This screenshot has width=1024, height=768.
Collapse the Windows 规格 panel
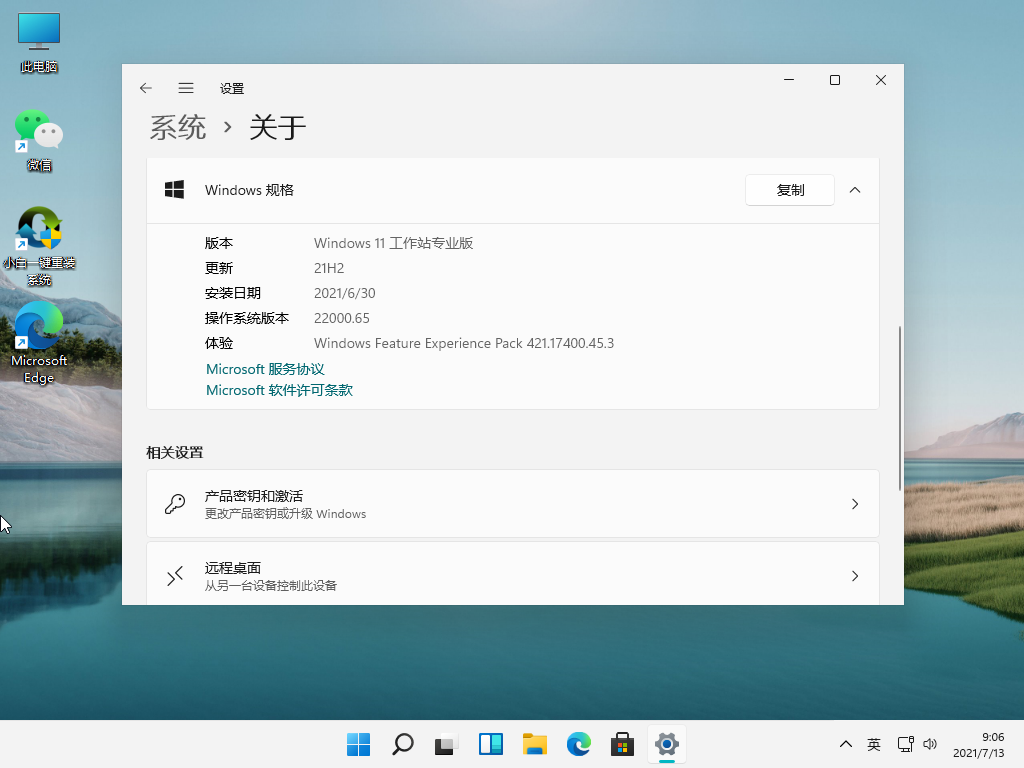coord(855,189)
